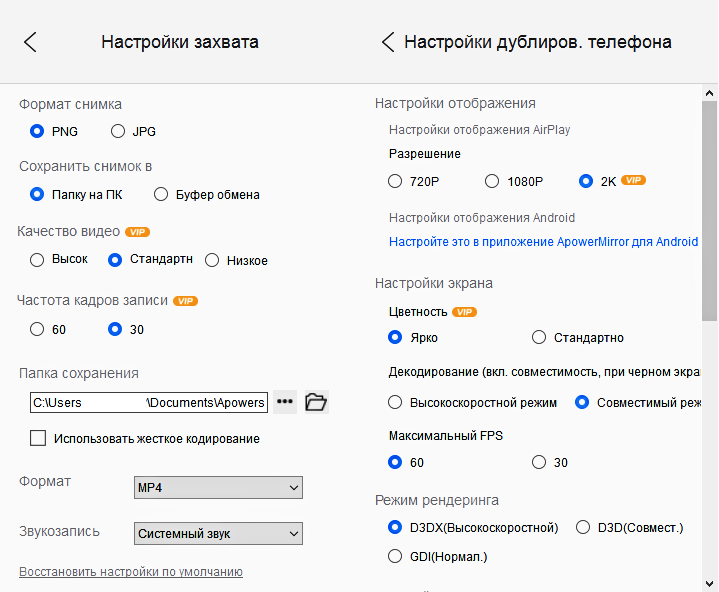Open Звукозапись Системный звук dropdown
Screen dimensions: 719x592
coord(218,534)
